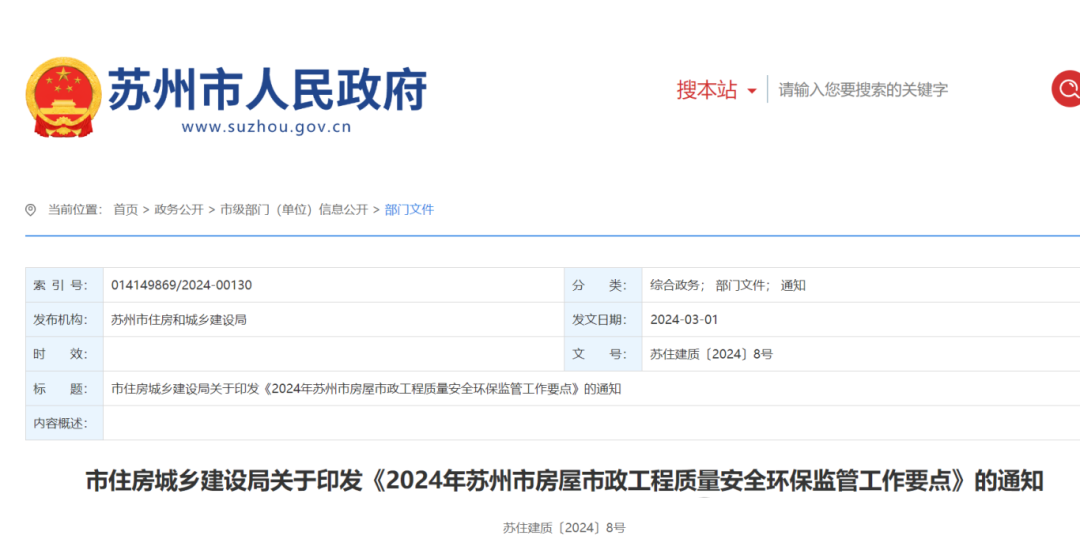The height and width of the screenshot is (558, 1080).
Task: Go to 首页 in the breadcrumb
Action: pos(125,209)
